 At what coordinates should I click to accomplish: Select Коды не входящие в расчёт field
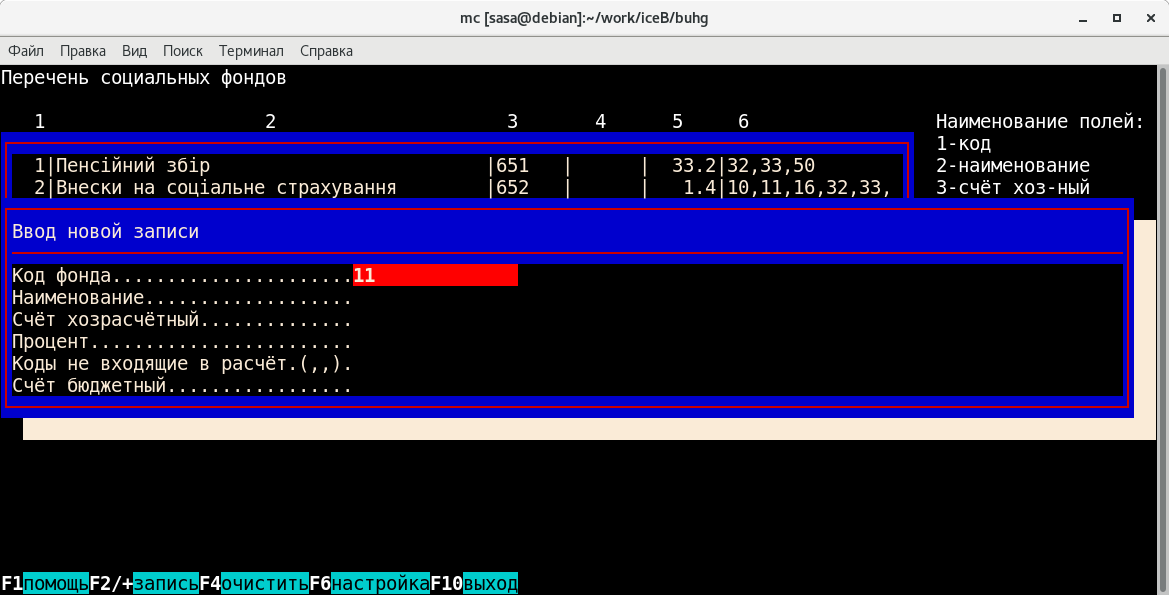(x=181, y=364)
